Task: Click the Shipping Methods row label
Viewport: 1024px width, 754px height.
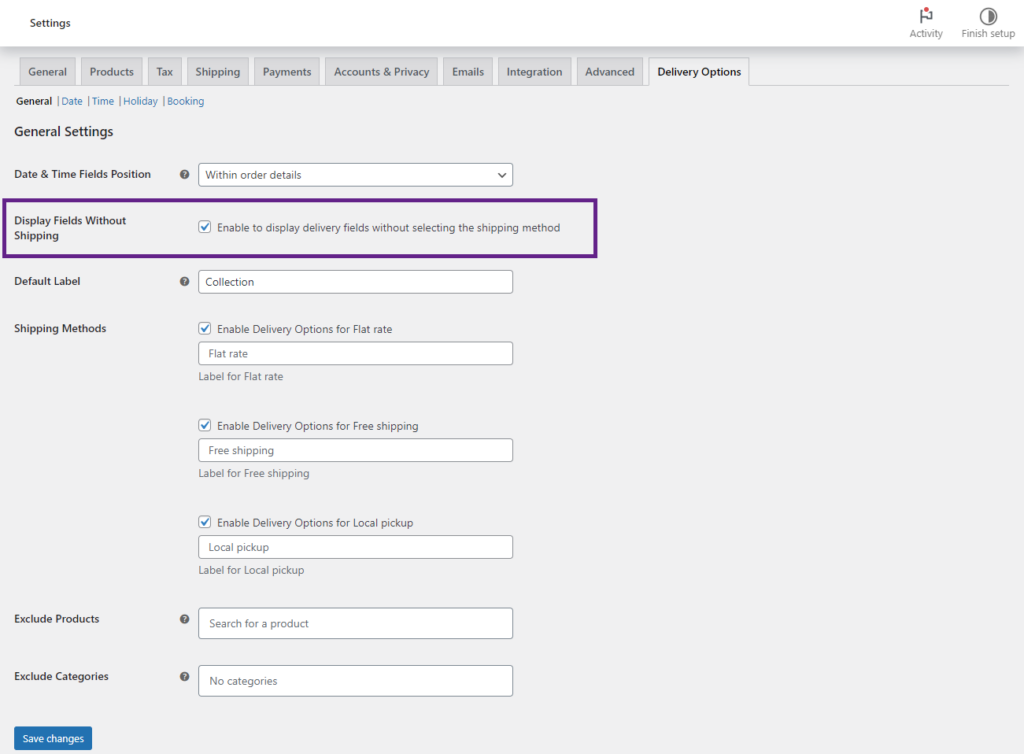Action: click(x=60, y=328)
